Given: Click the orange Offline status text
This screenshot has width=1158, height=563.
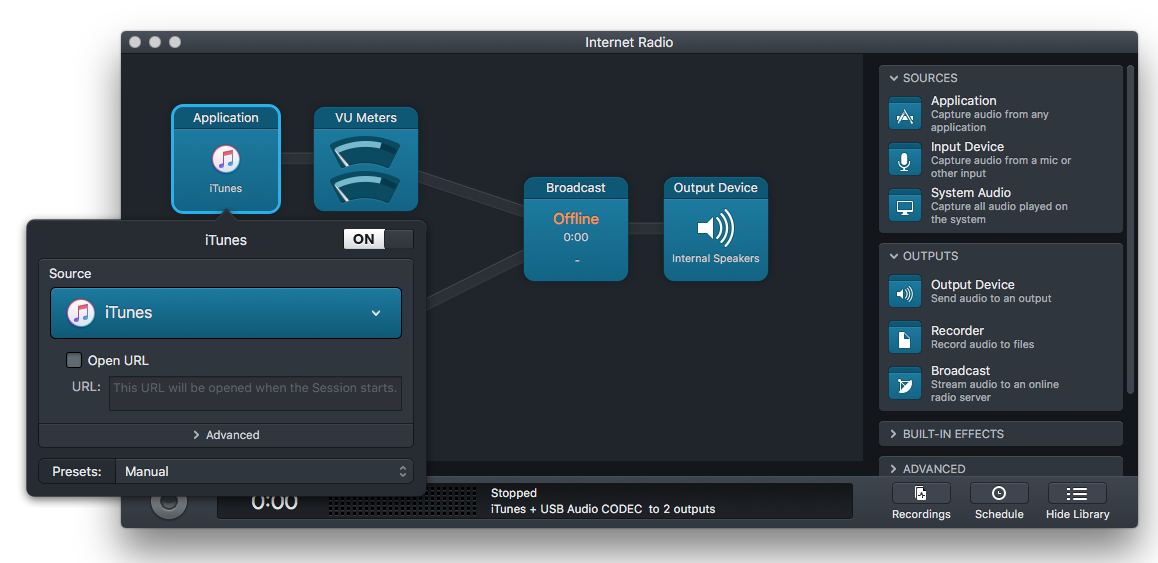Looking at the screenshot, I should tap(576, 219).
